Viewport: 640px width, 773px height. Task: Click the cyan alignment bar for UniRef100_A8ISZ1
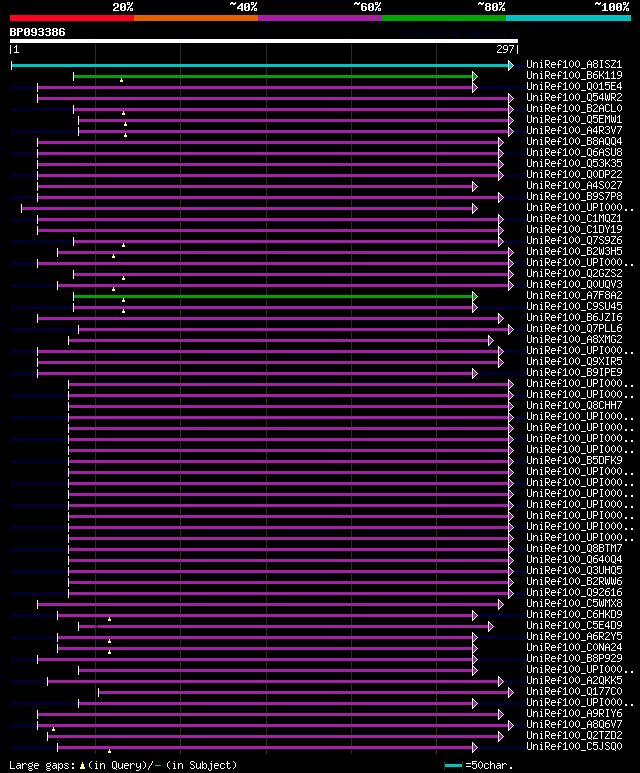(262, 65)
